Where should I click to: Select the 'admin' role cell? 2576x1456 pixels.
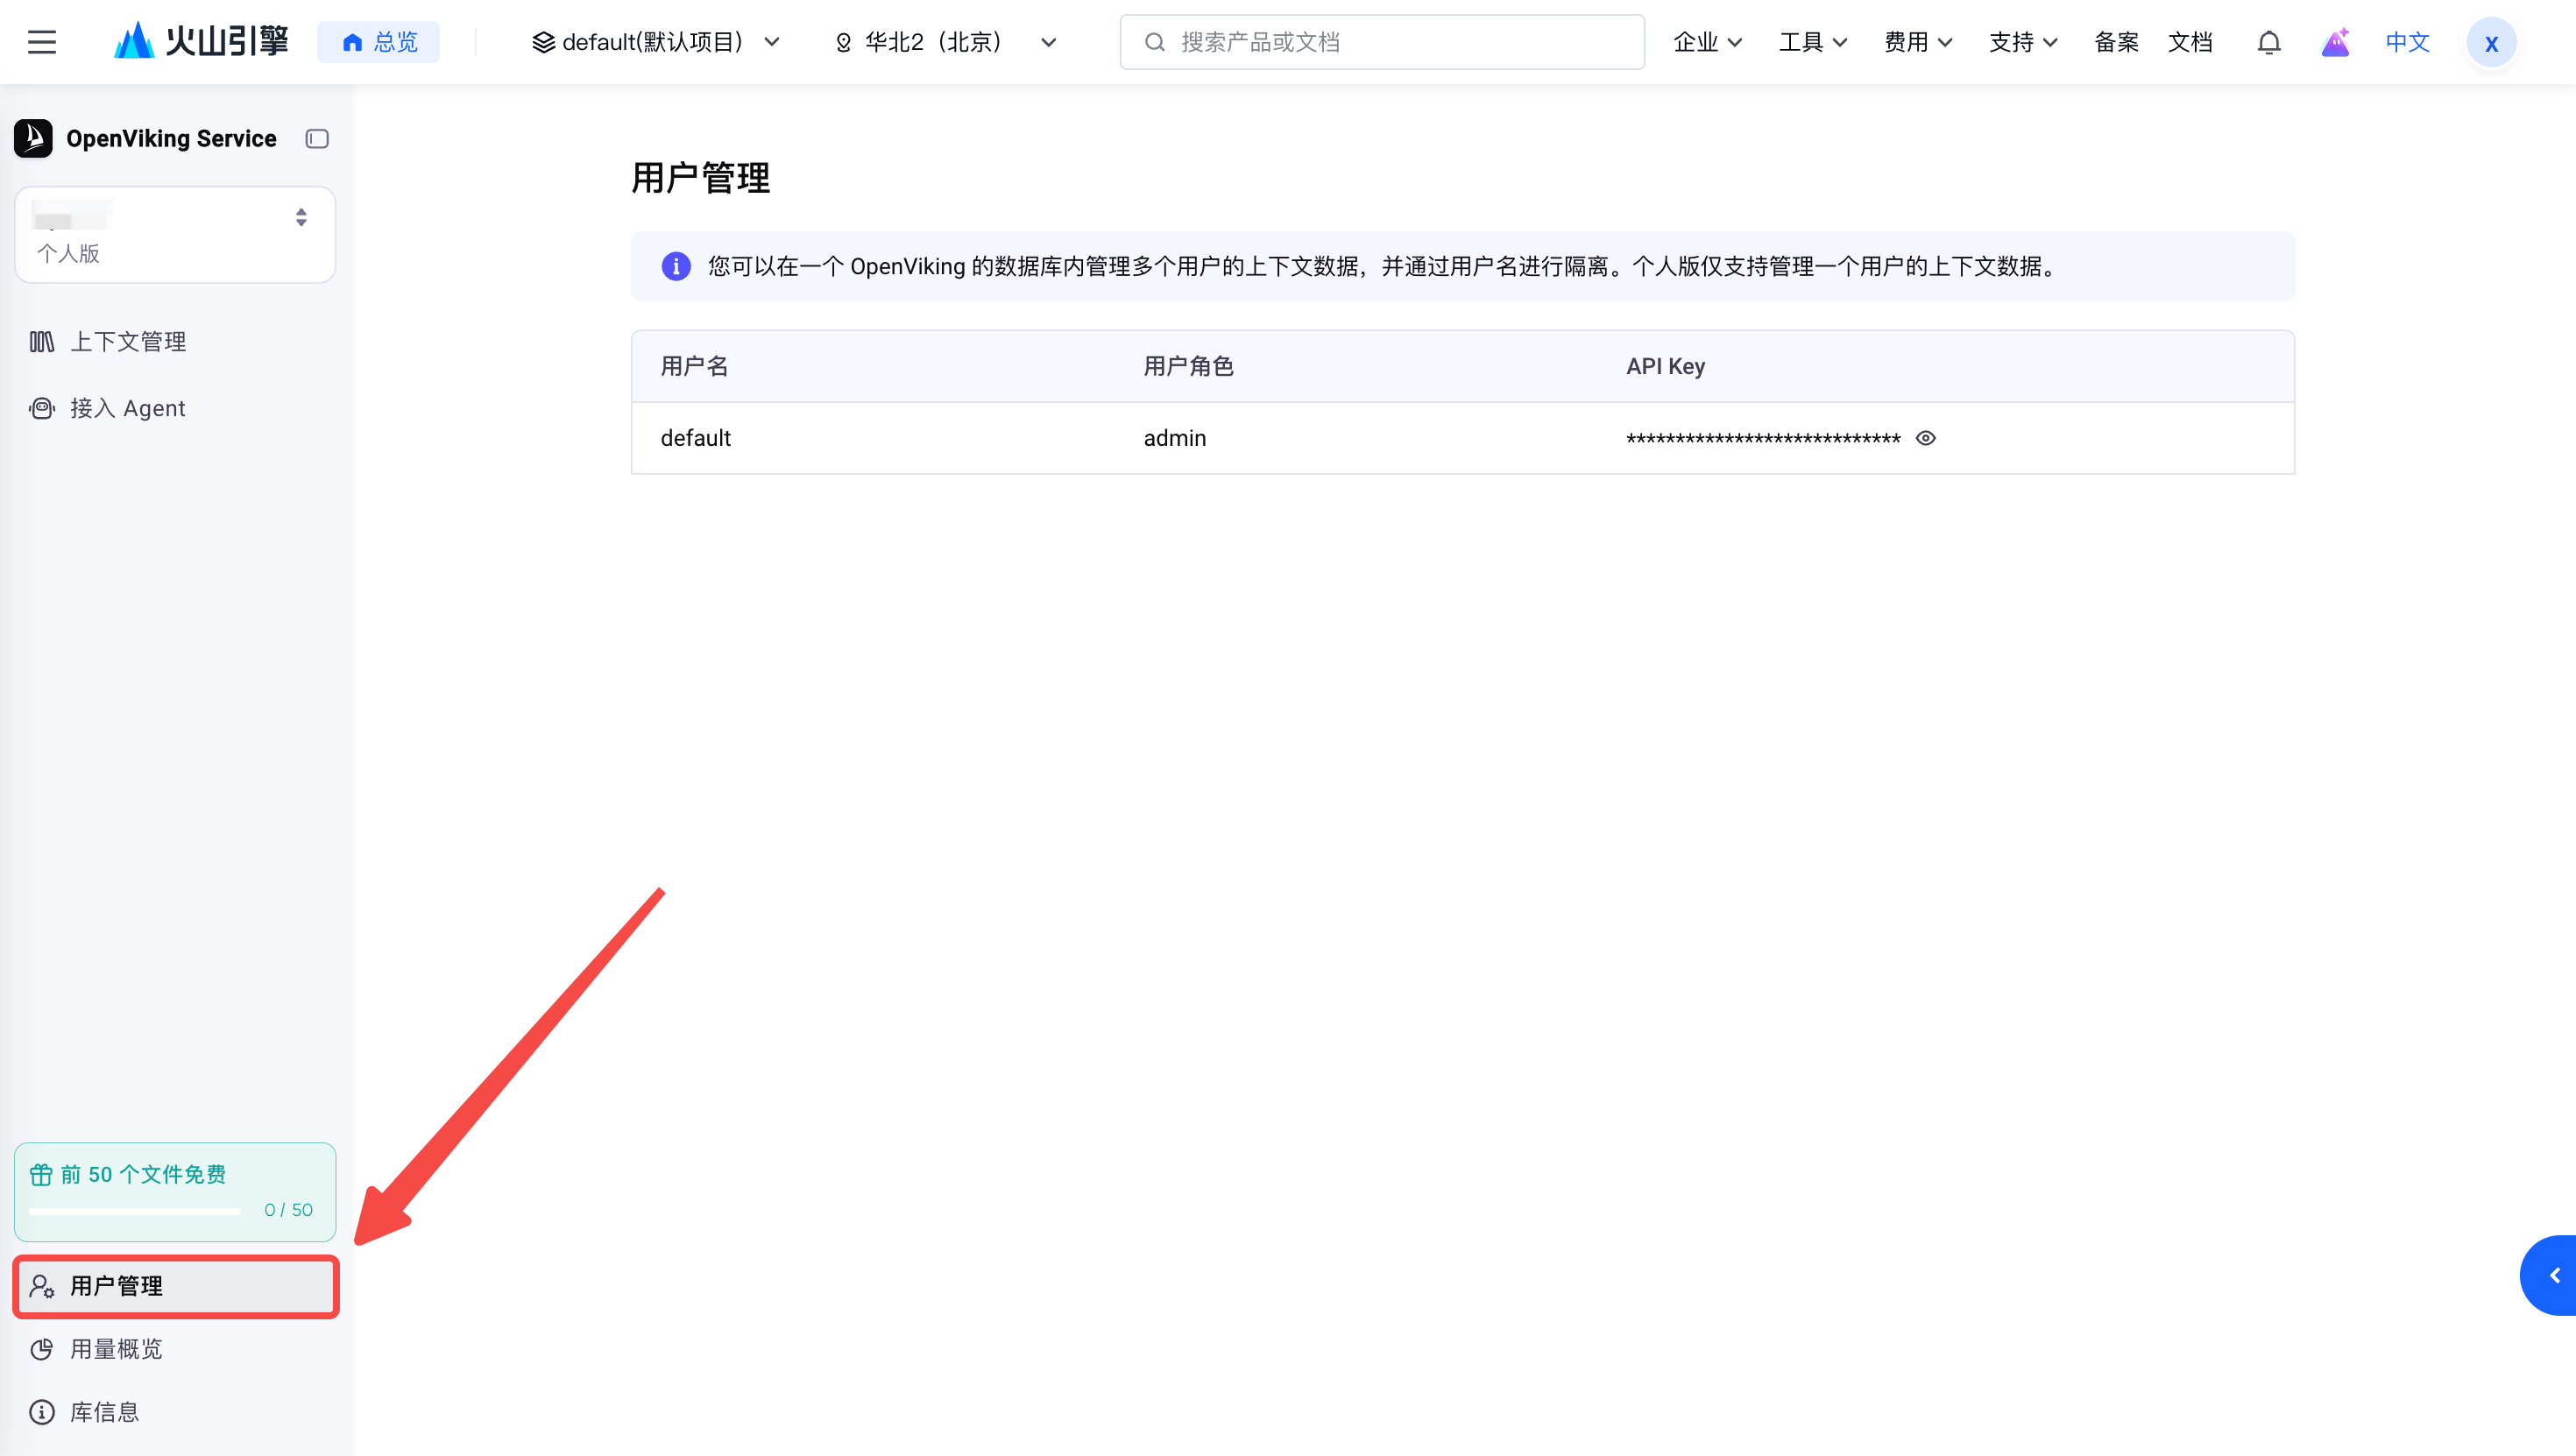1175,438
